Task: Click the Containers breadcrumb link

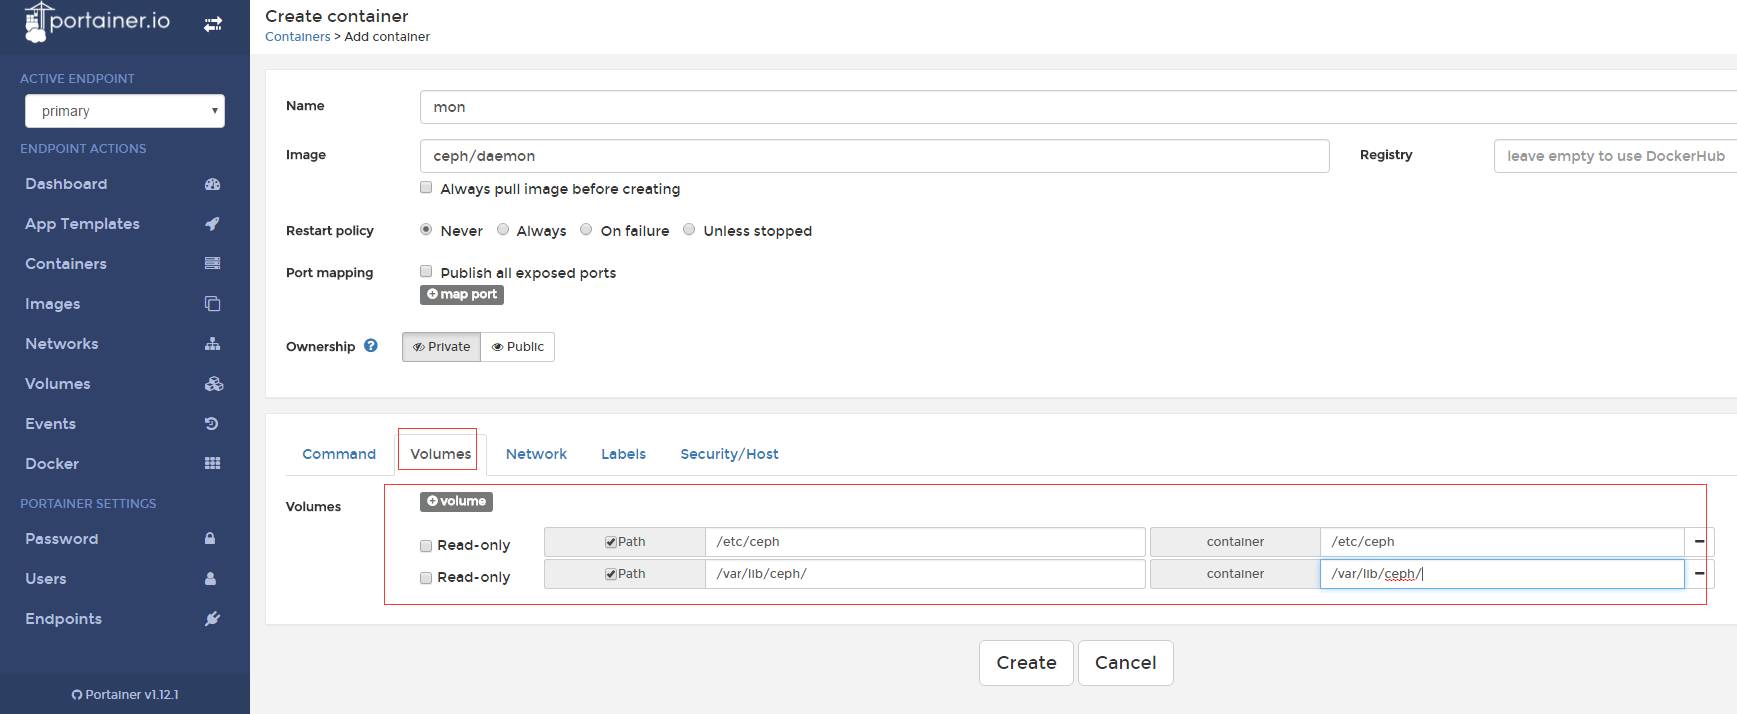Action: [x=297, y=37]
